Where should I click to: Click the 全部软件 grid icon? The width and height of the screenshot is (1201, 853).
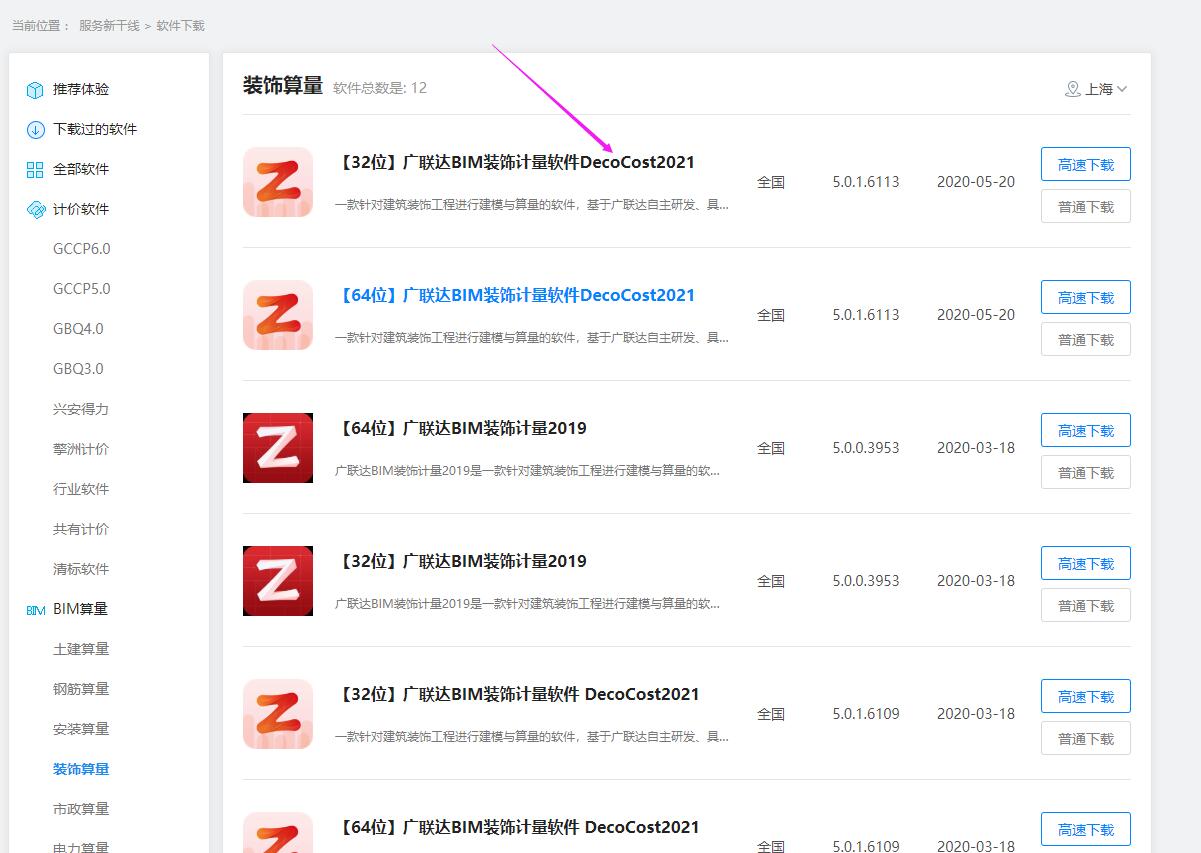(x=35, y=170)
